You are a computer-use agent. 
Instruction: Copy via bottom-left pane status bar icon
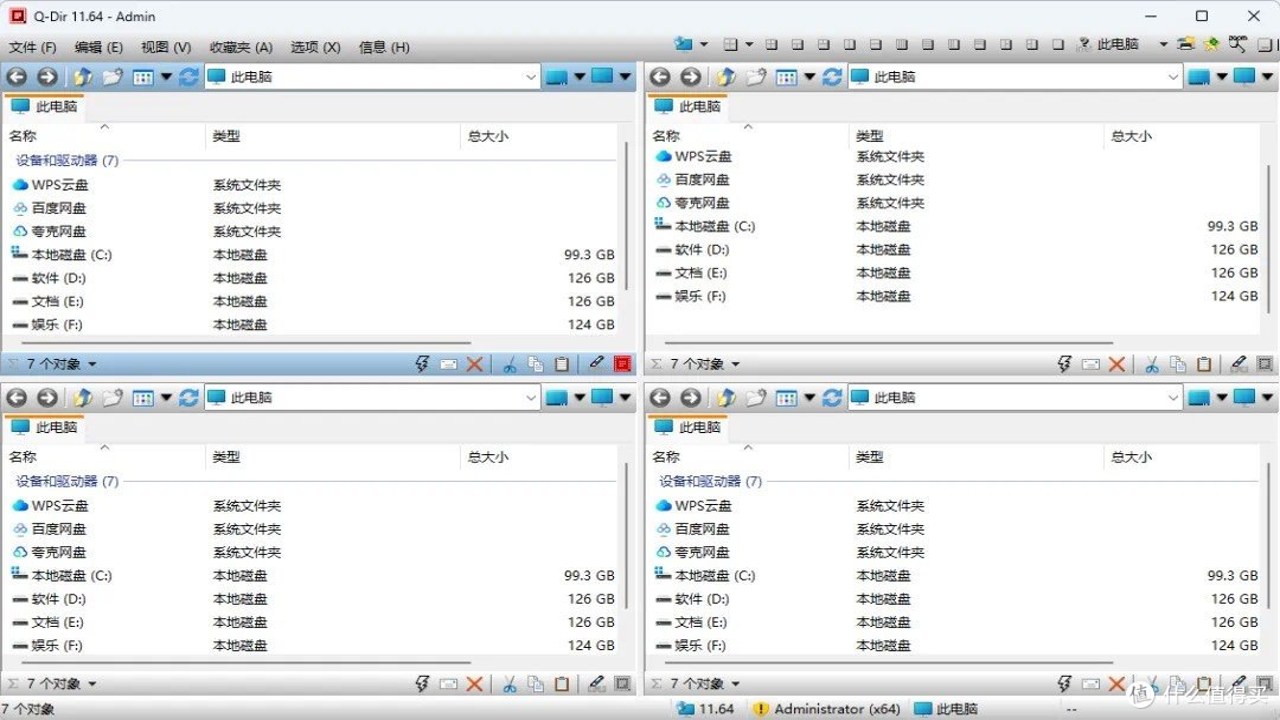(x=536, y=684)
